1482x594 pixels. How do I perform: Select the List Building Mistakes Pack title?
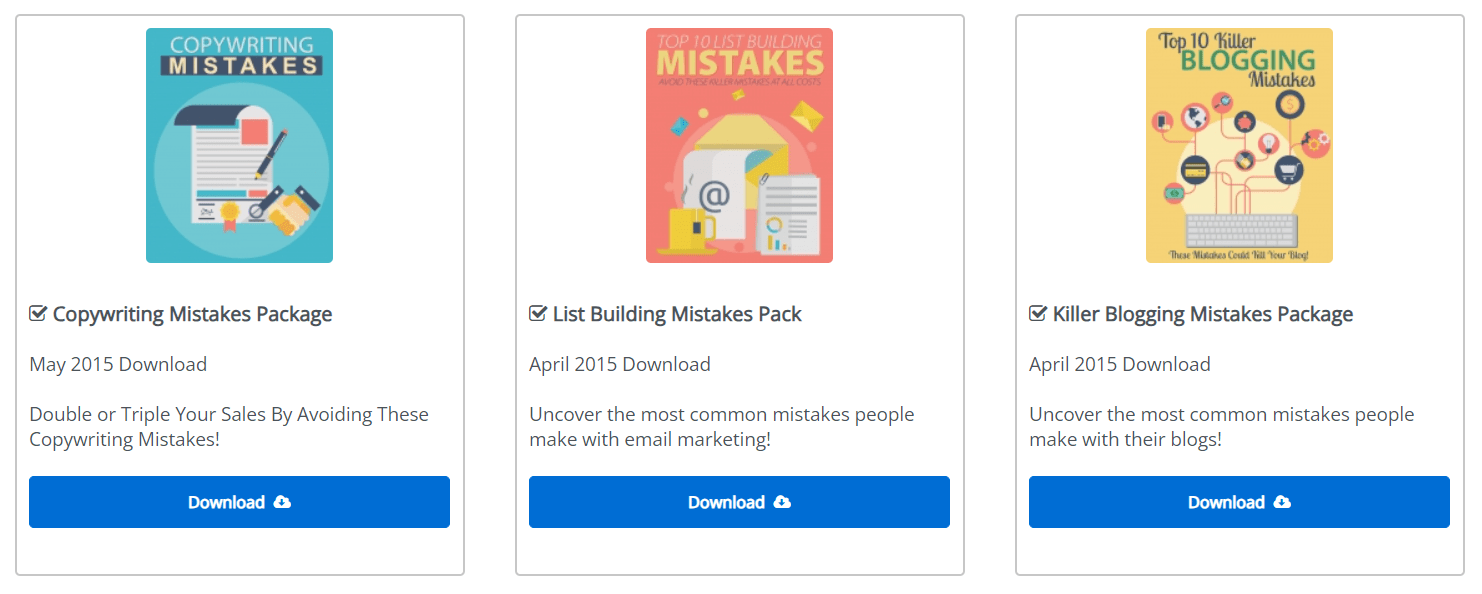(x=677, y=314)
